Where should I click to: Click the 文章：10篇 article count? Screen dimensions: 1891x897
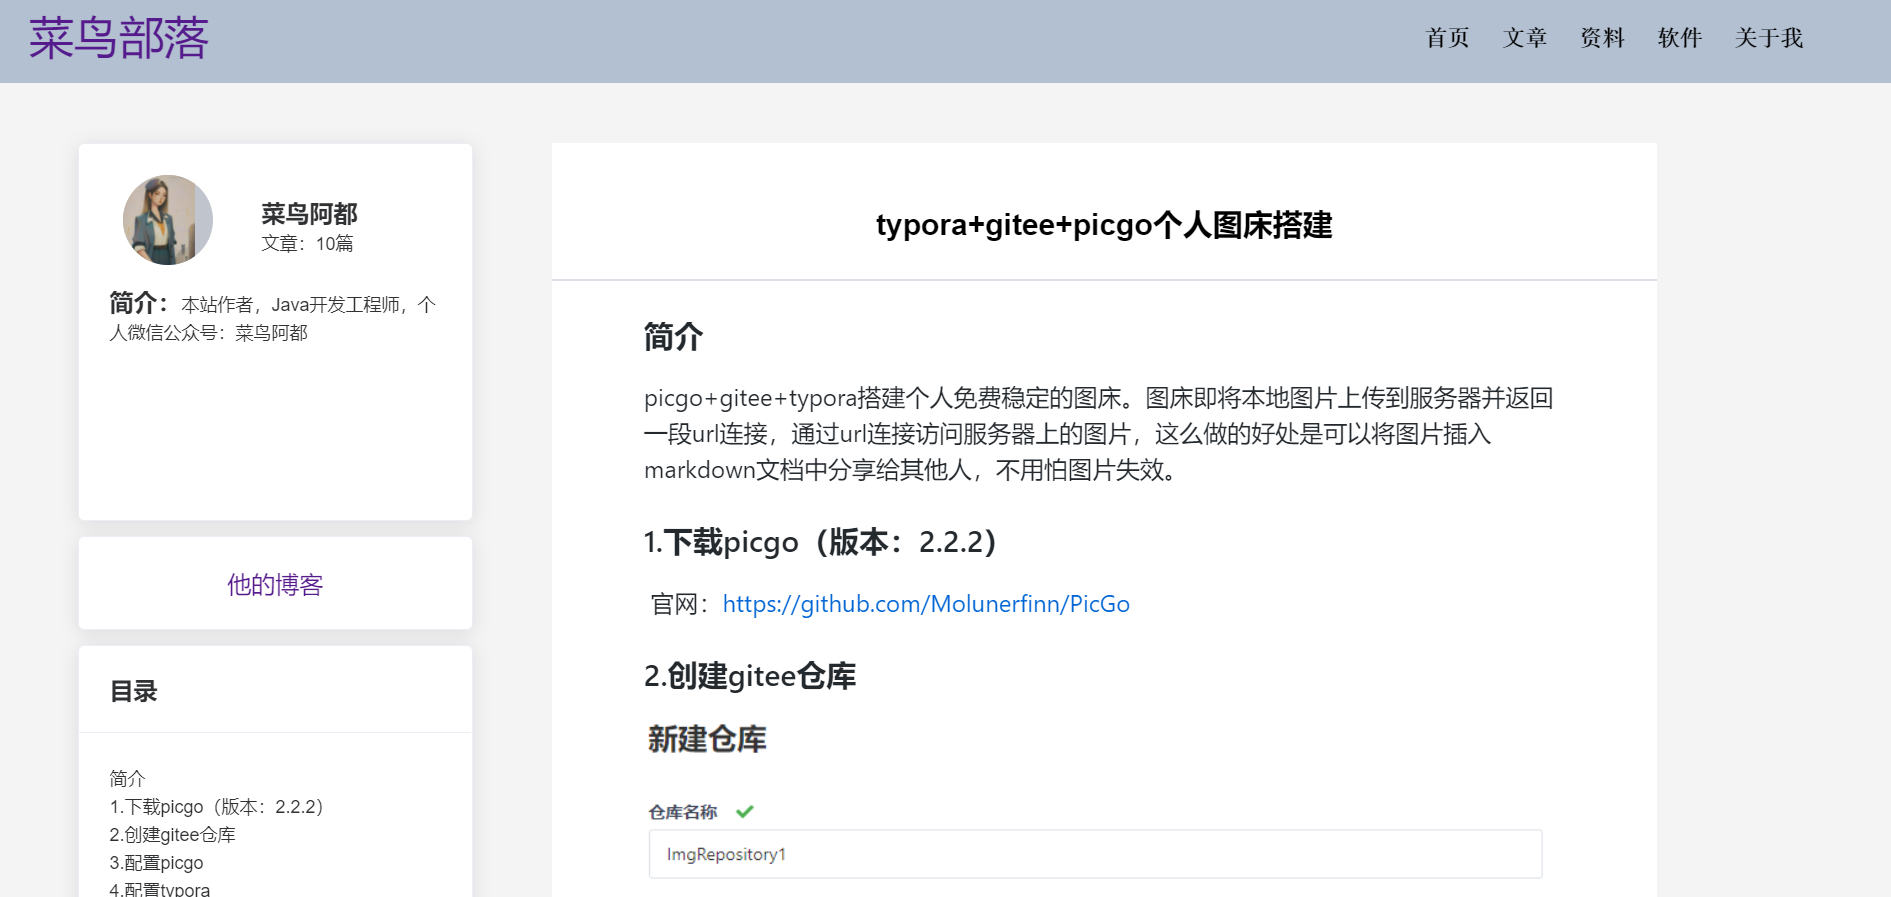307,243
